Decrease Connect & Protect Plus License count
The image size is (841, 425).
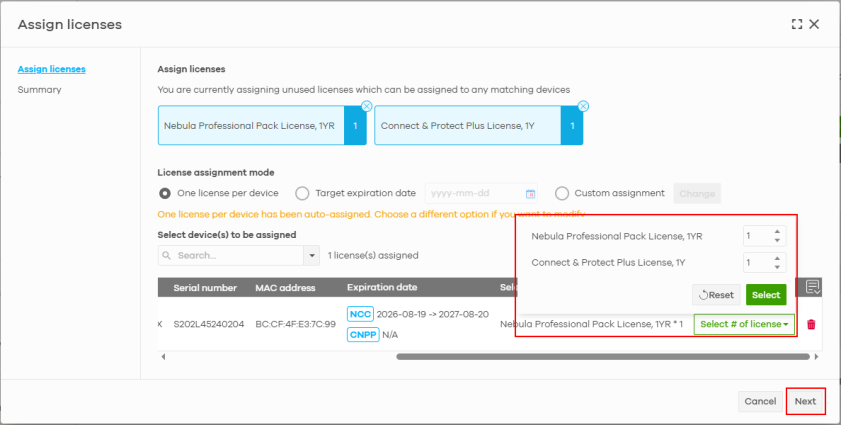(777, 267)
